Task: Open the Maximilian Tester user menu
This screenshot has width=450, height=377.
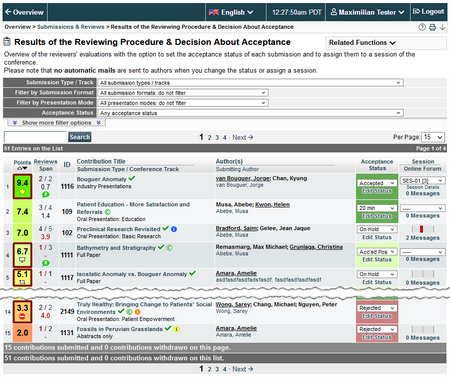Action: [367, 12]
